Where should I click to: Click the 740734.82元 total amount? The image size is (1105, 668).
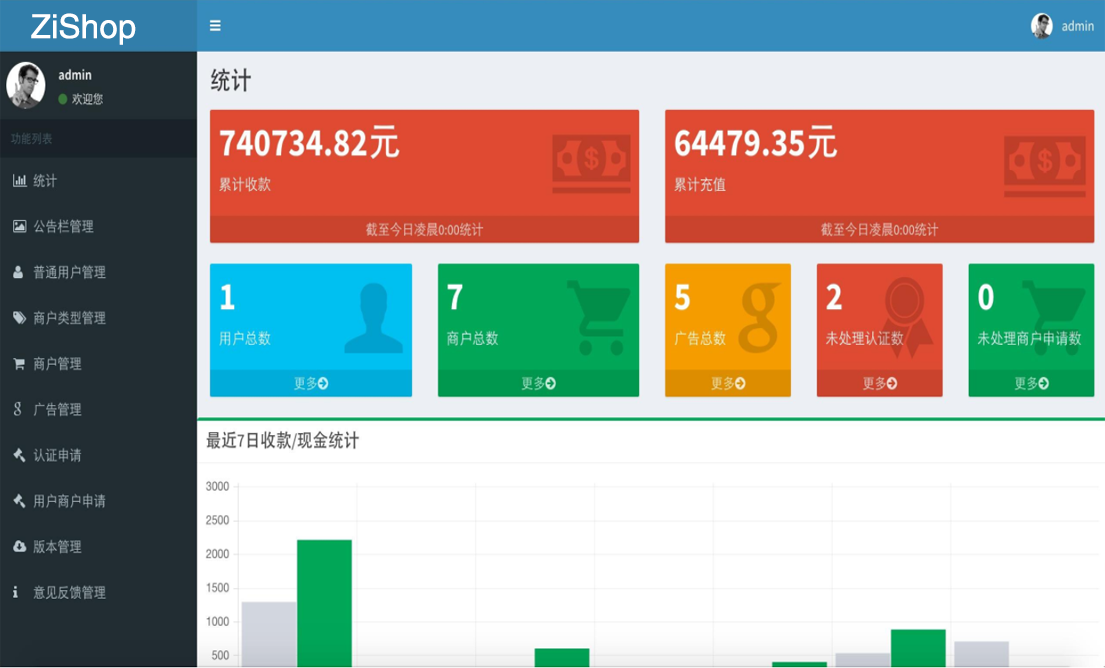[309, 143]
